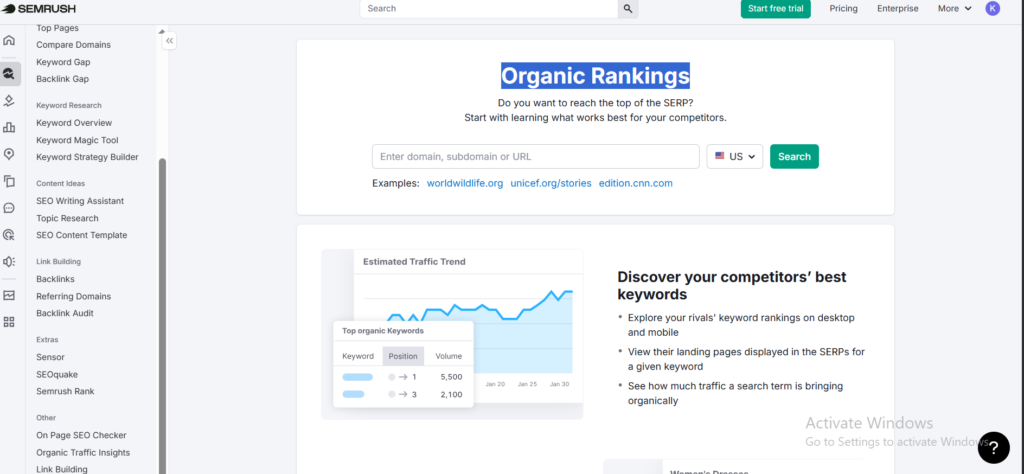The width and height of the screenshot is (1024, 474).
Task: Click the Start free trial button
Action: point(775,9)
